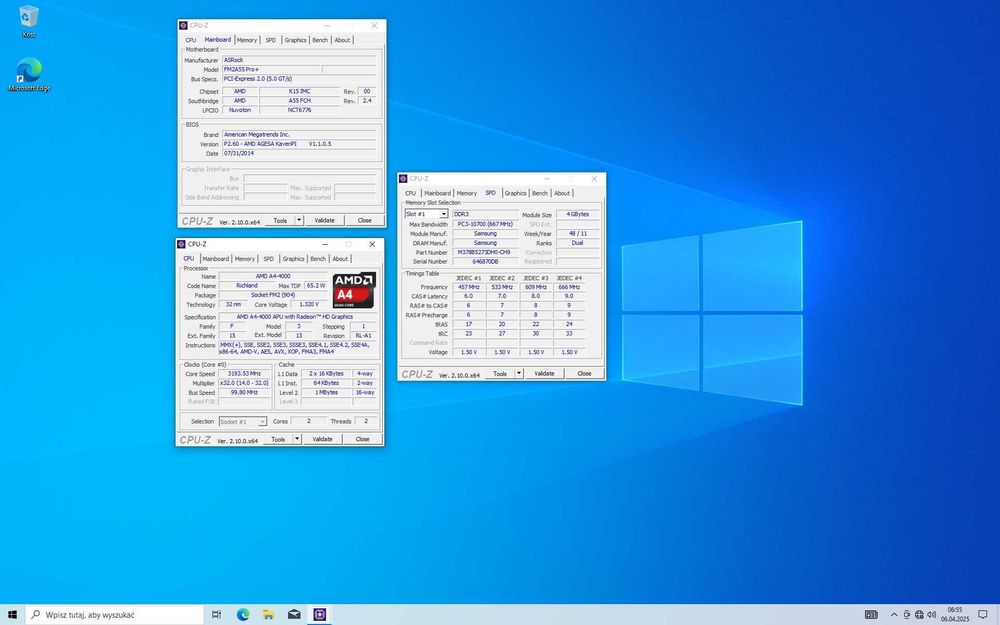Open the network status tray icon
The width and height of the screenshot is (1000, 625).
(919, 615)
